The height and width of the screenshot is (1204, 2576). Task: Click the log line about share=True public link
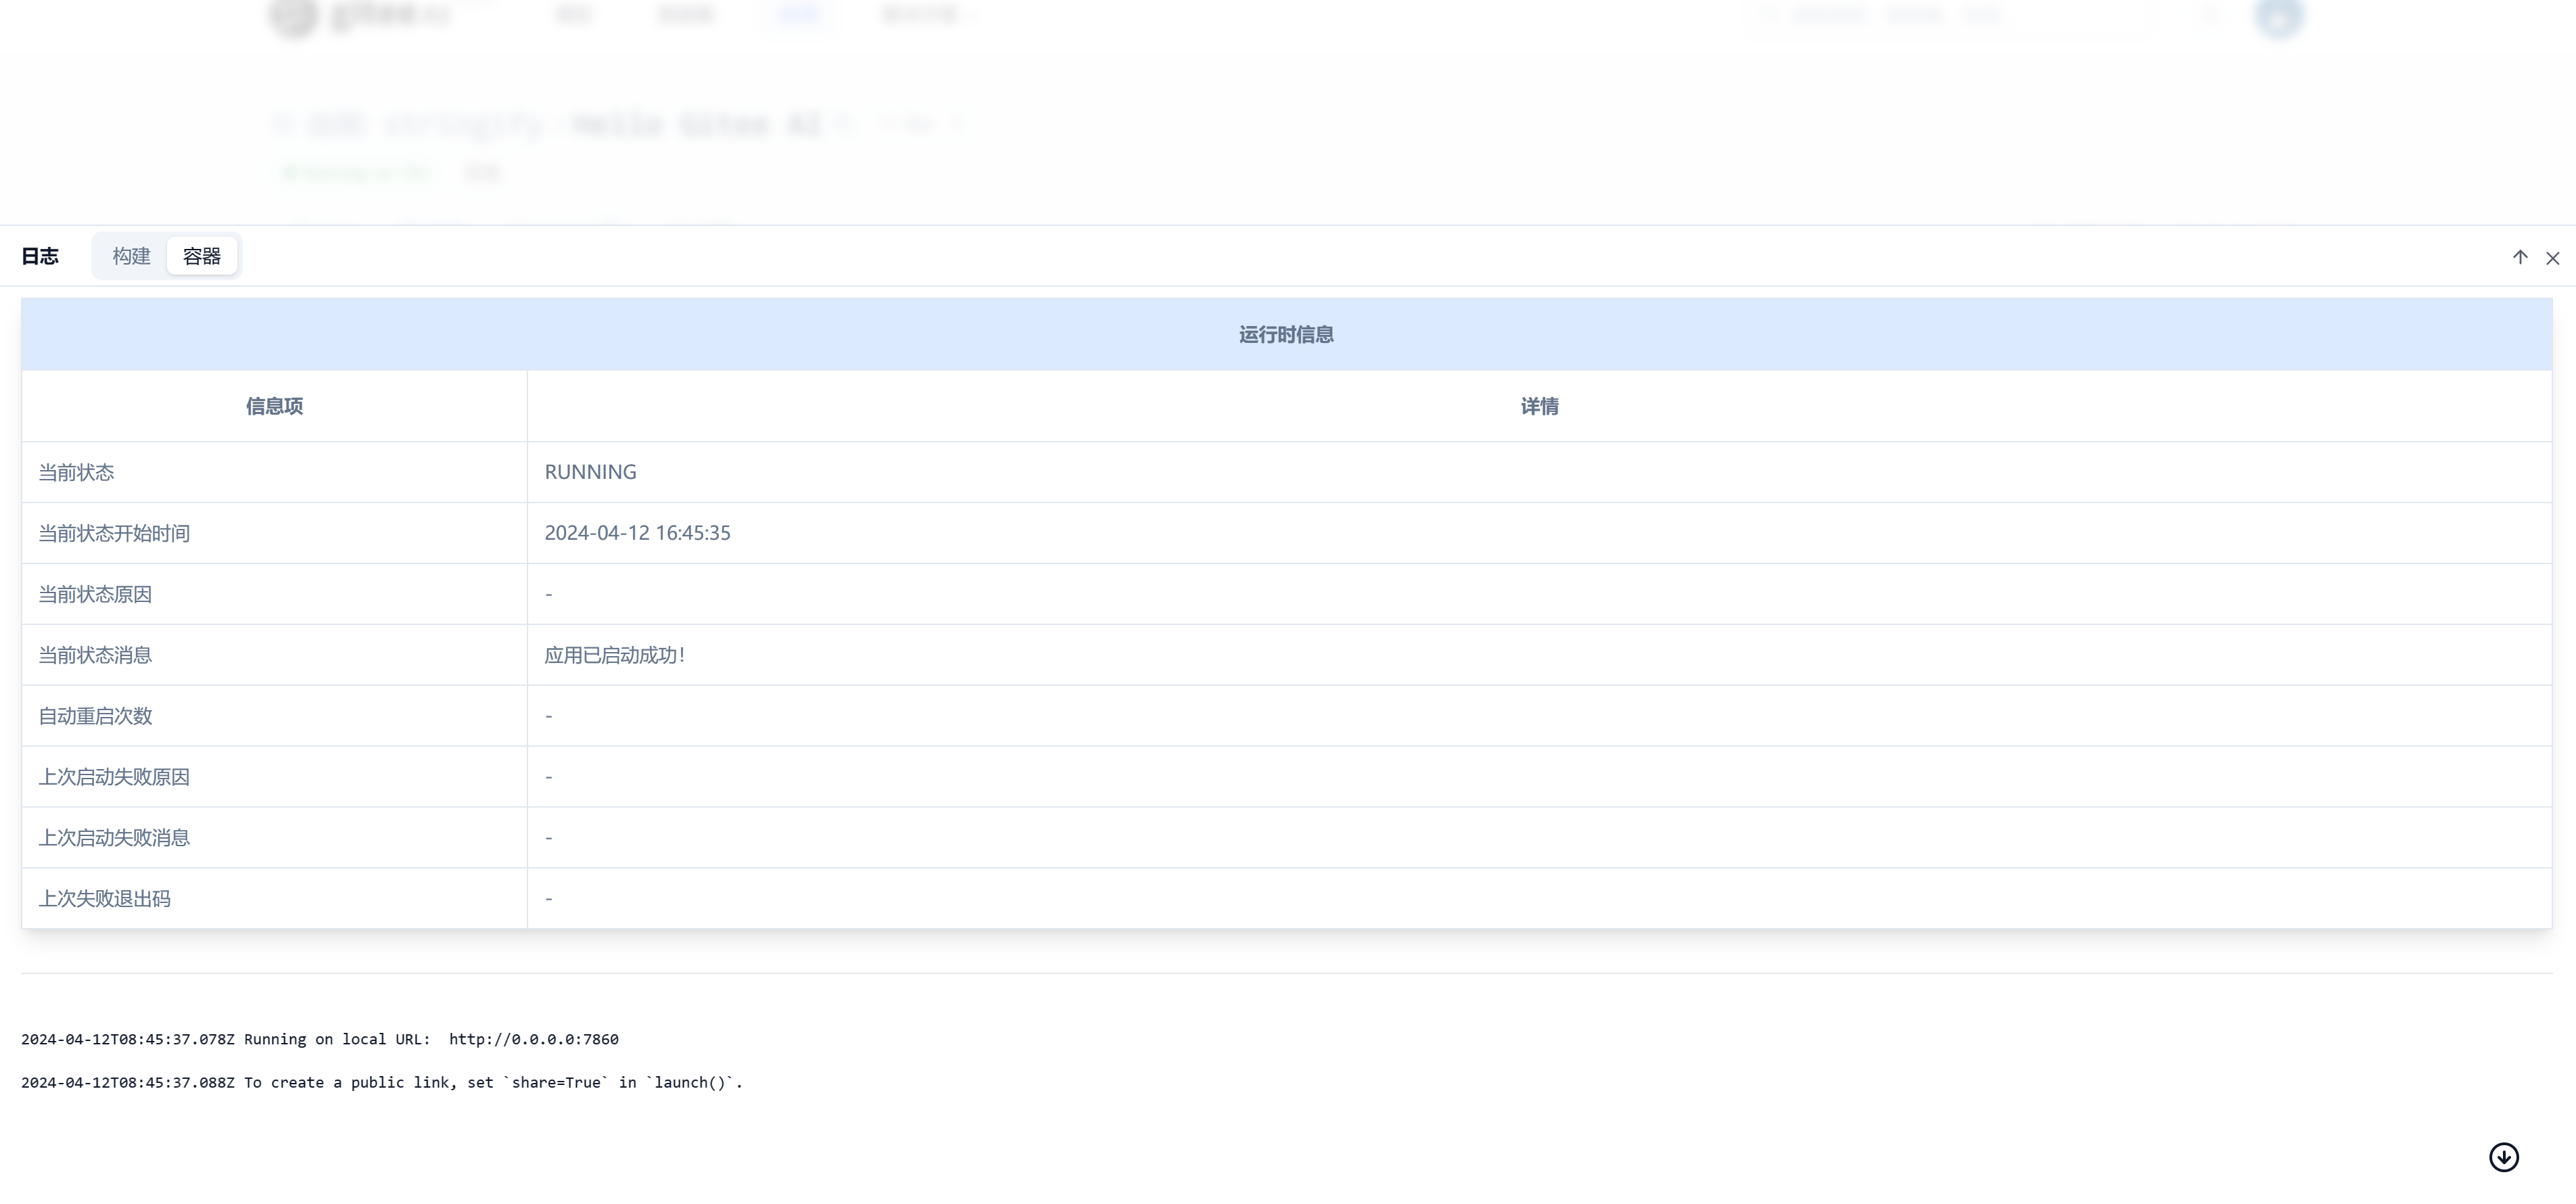coord(382,1082)
